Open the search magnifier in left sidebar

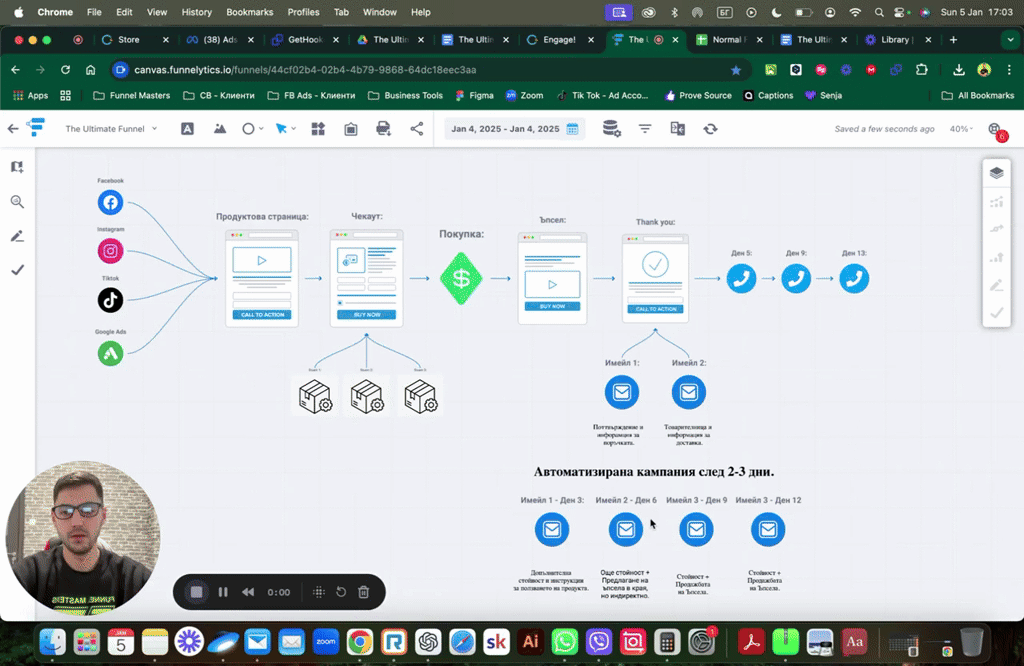[x=18, y=202]
